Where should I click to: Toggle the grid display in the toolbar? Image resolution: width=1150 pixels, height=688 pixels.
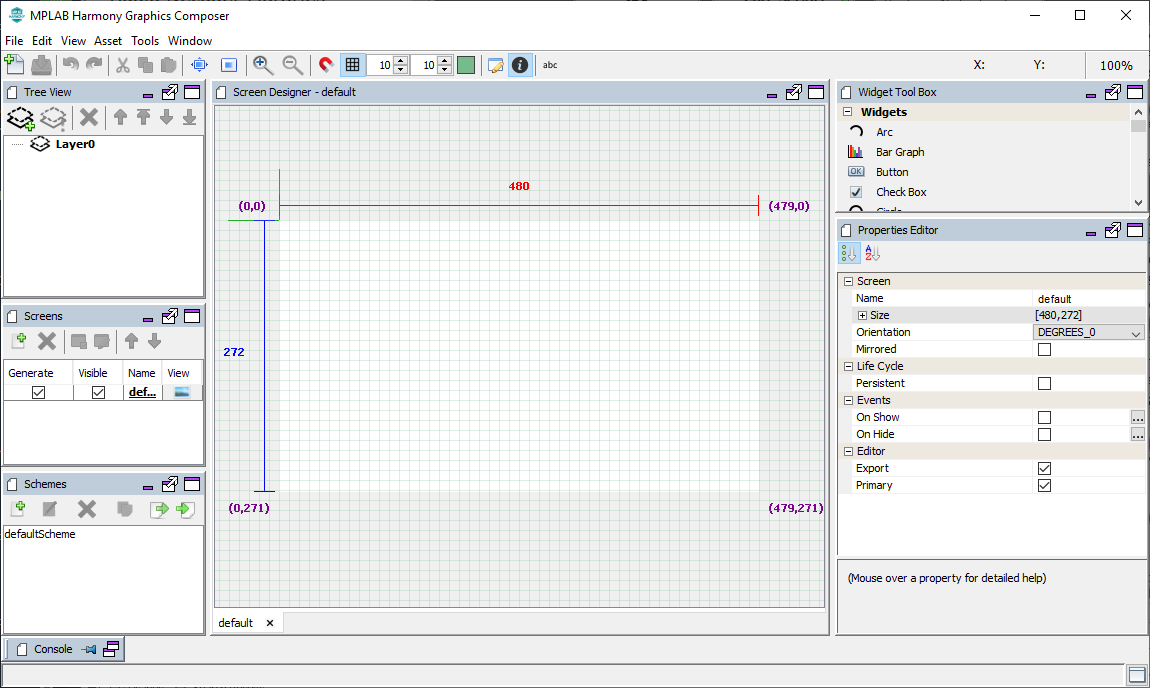click(x=352, y=65)
